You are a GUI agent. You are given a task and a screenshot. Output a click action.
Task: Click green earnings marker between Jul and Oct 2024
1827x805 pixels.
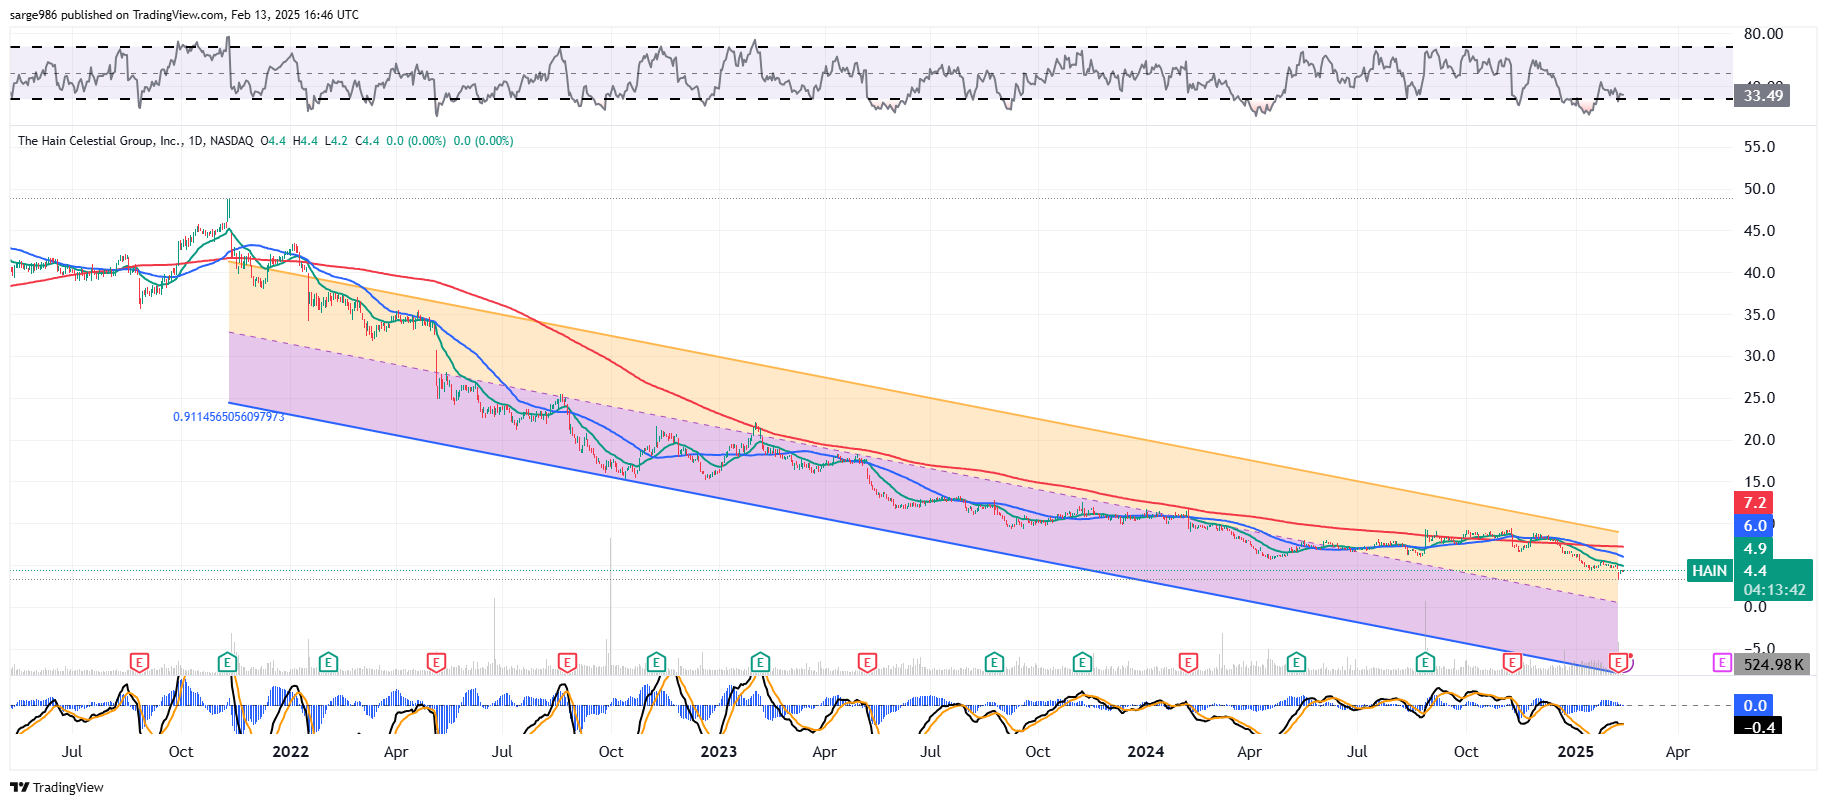(x=1425, y=662)
